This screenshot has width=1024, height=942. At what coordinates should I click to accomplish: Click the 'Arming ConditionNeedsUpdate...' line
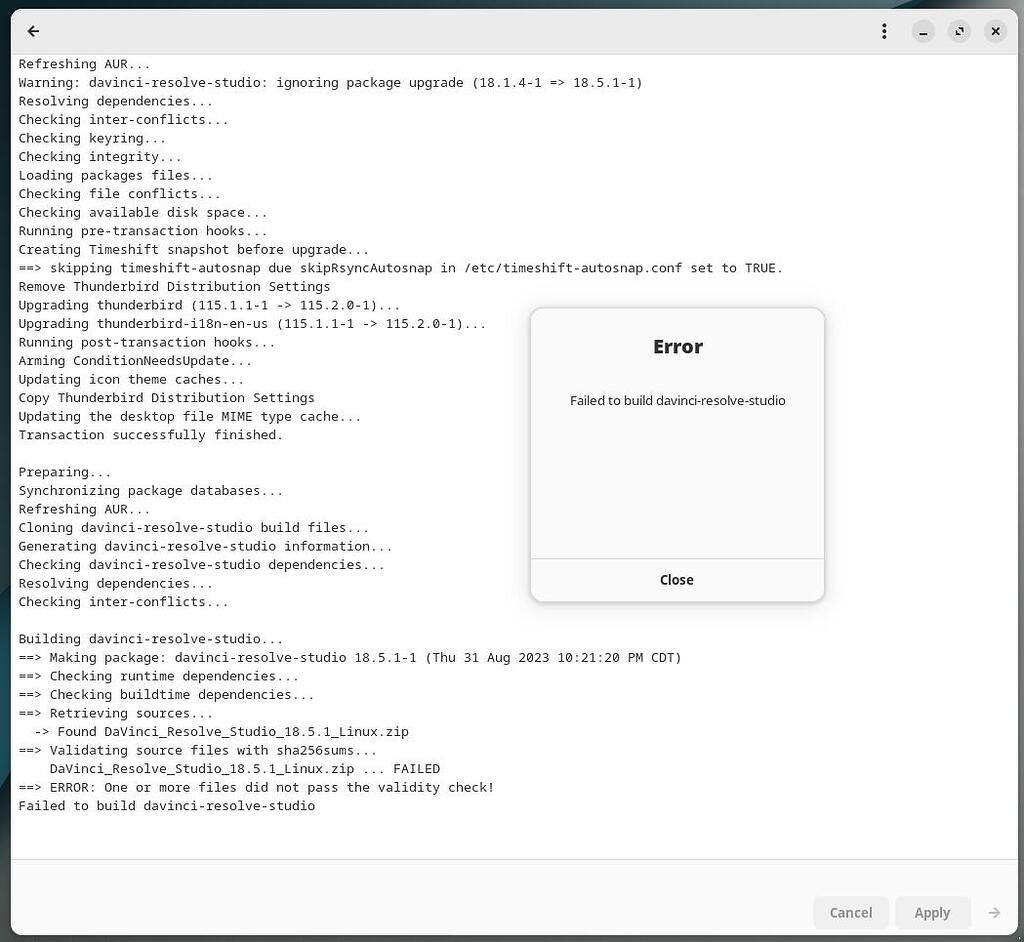click(135, 361)
